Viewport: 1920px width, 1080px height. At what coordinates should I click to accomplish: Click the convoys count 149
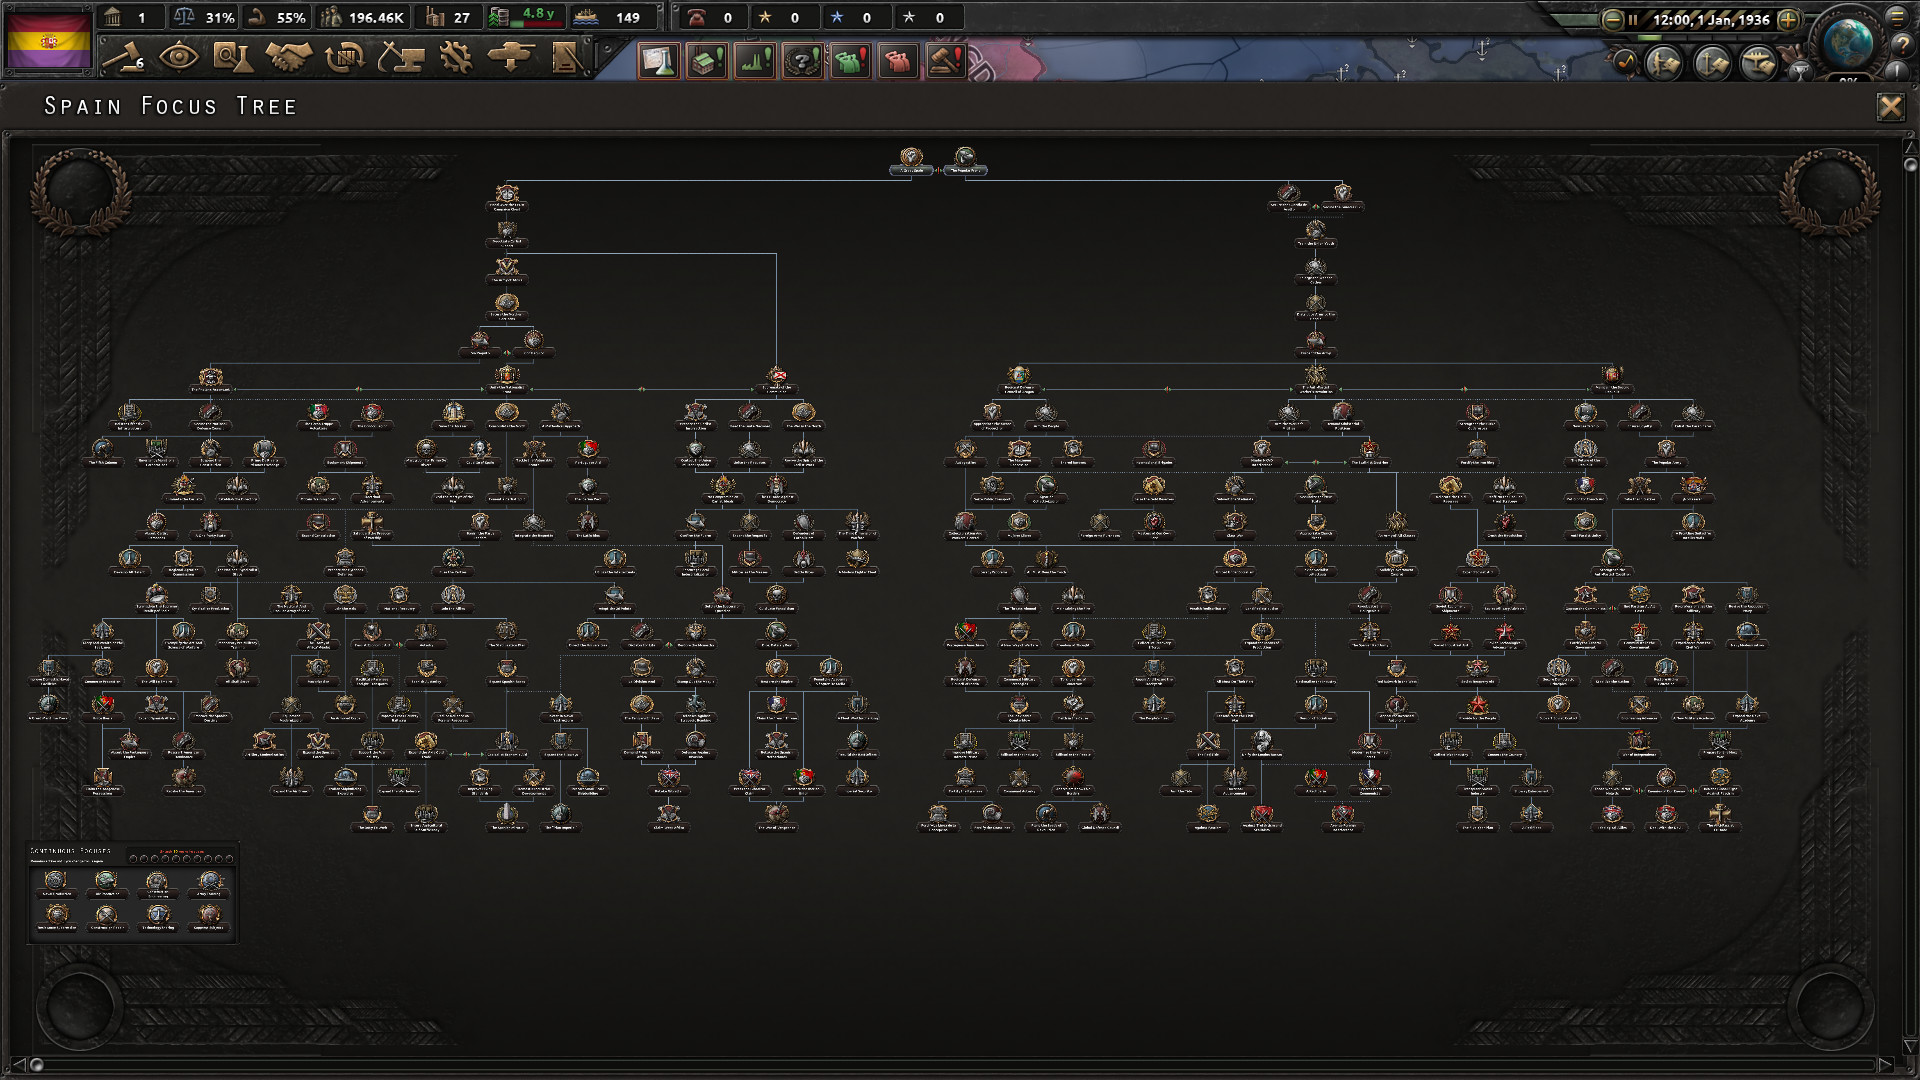[614, 17]
